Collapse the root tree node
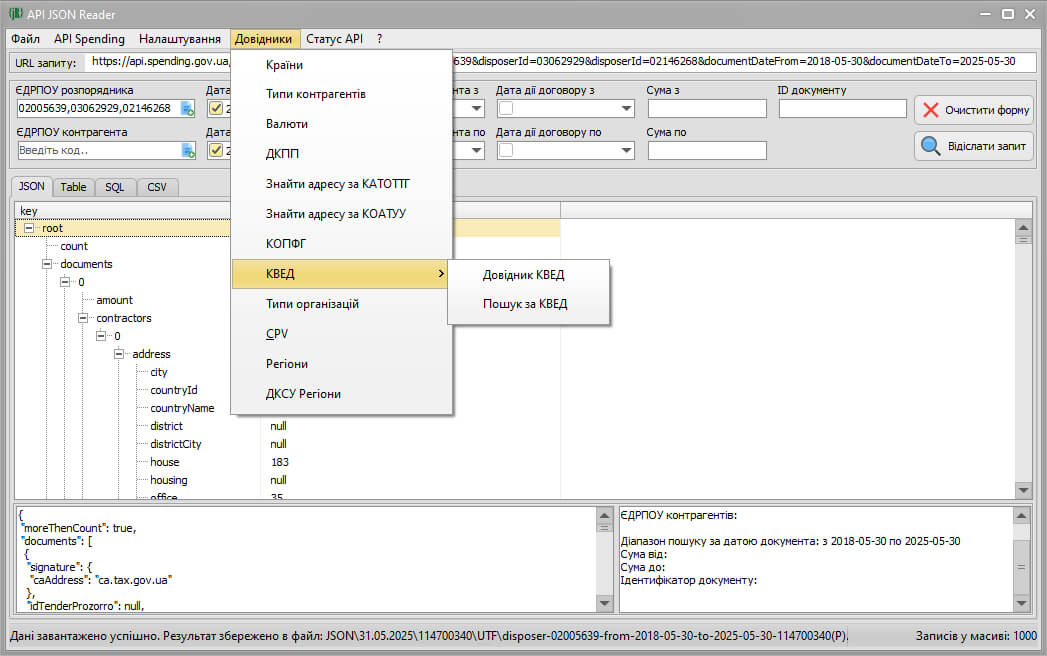This screenshot has height=656, width=1047. (30, 228)
